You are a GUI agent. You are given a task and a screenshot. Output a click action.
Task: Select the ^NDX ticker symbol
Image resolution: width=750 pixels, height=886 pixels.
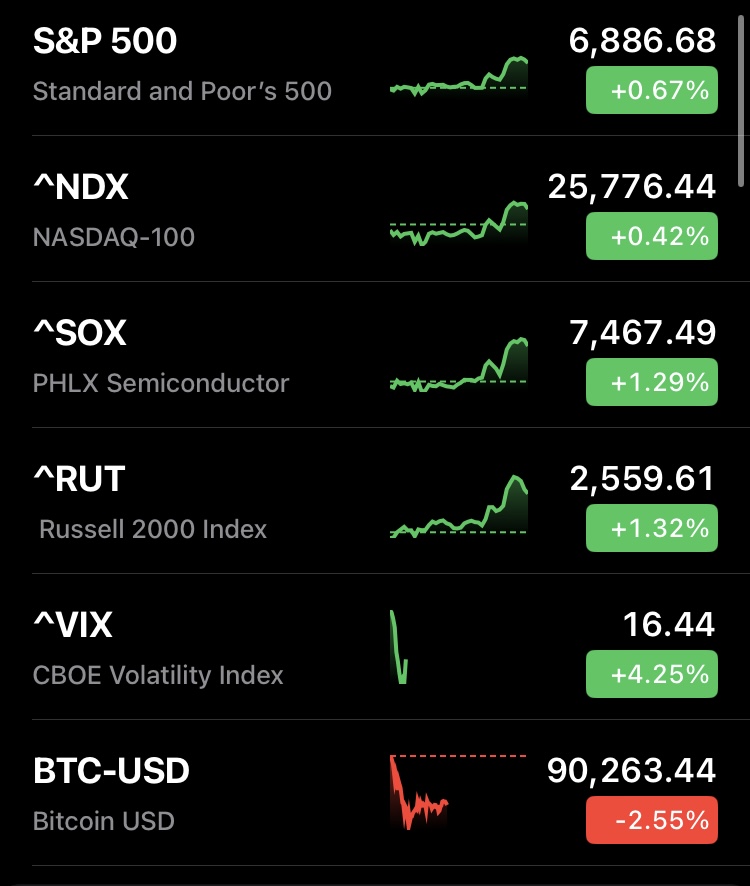point(81,187)
